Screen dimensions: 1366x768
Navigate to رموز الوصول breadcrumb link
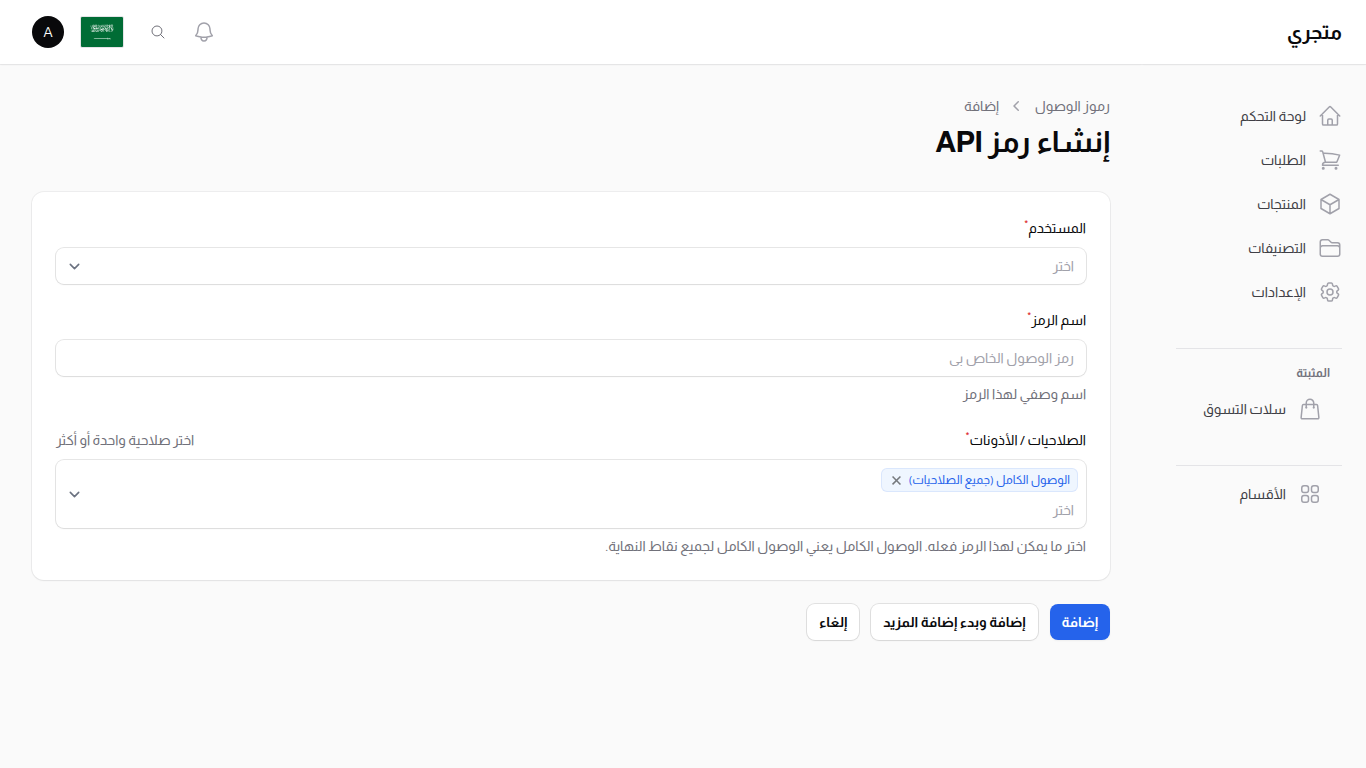click(x=1071, y=106)
